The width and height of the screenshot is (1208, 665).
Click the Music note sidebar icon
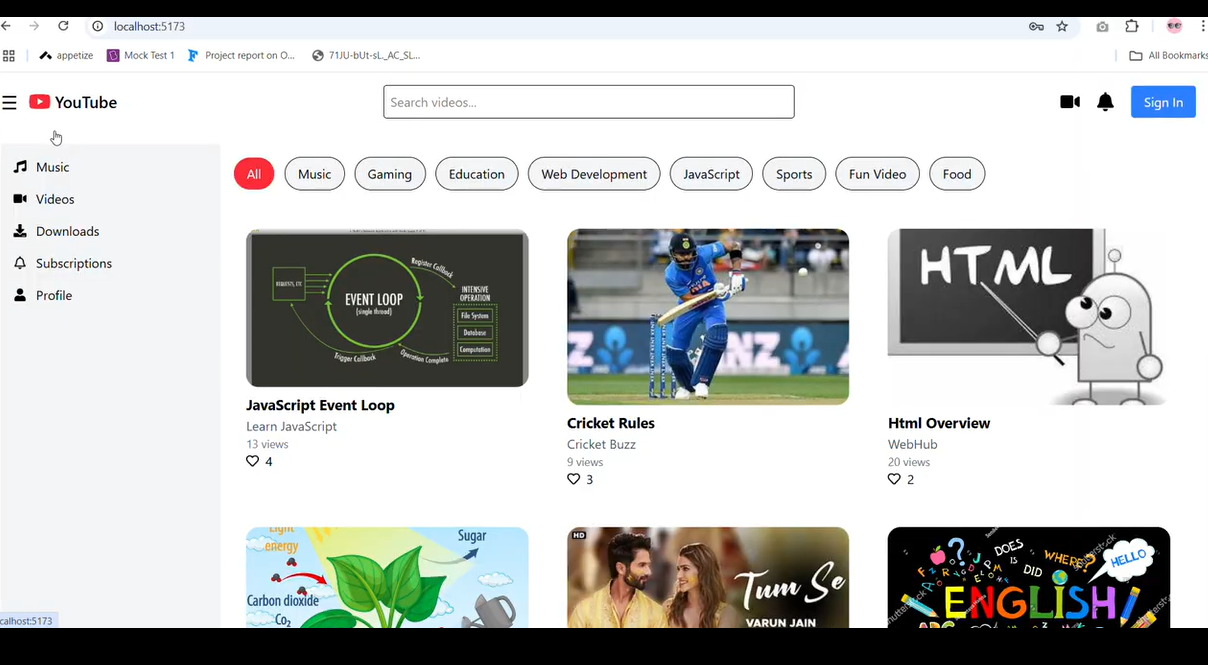pyautogui.click(x=20, y=167)
